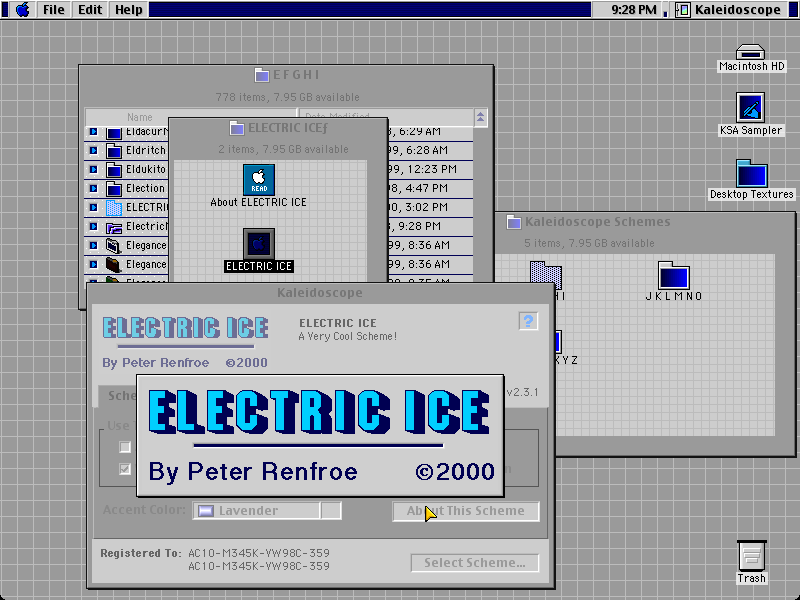Open the Apple menu
Screen dimensions: 800x600
pos(22,9)
